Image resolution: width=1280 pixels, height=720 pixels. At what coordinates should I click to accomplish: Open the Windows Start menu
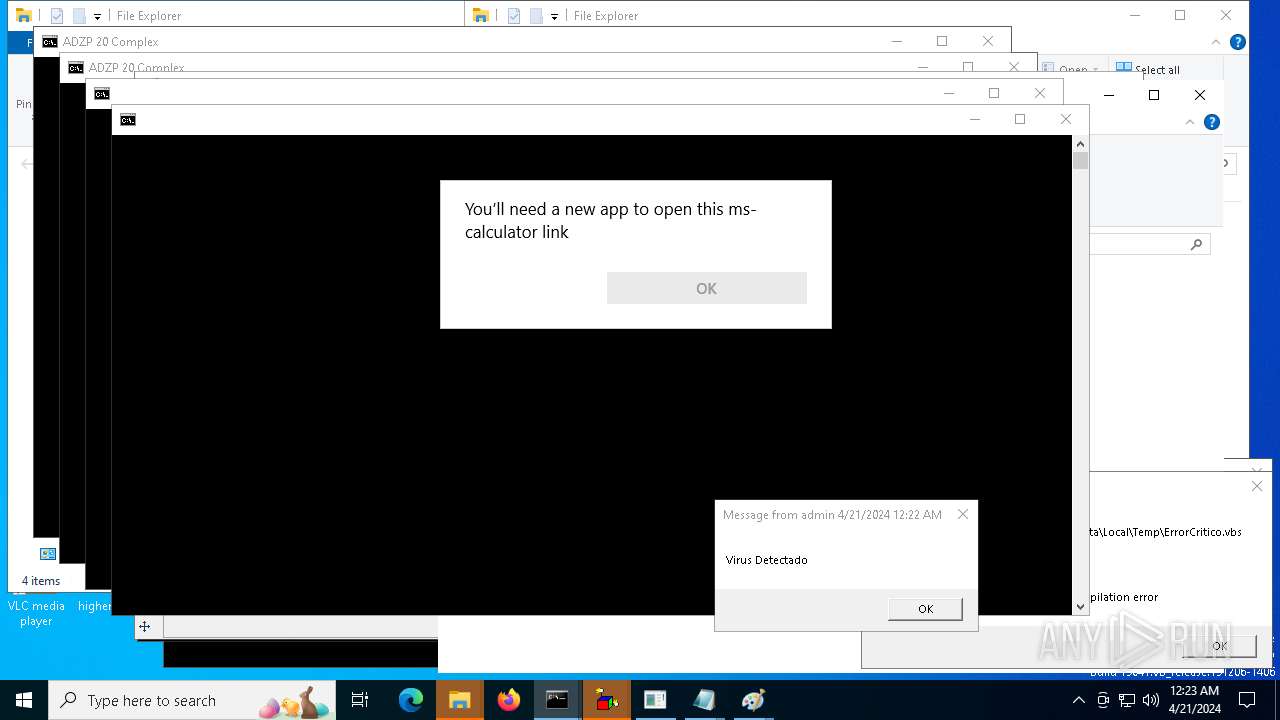[x=24, y=700]
